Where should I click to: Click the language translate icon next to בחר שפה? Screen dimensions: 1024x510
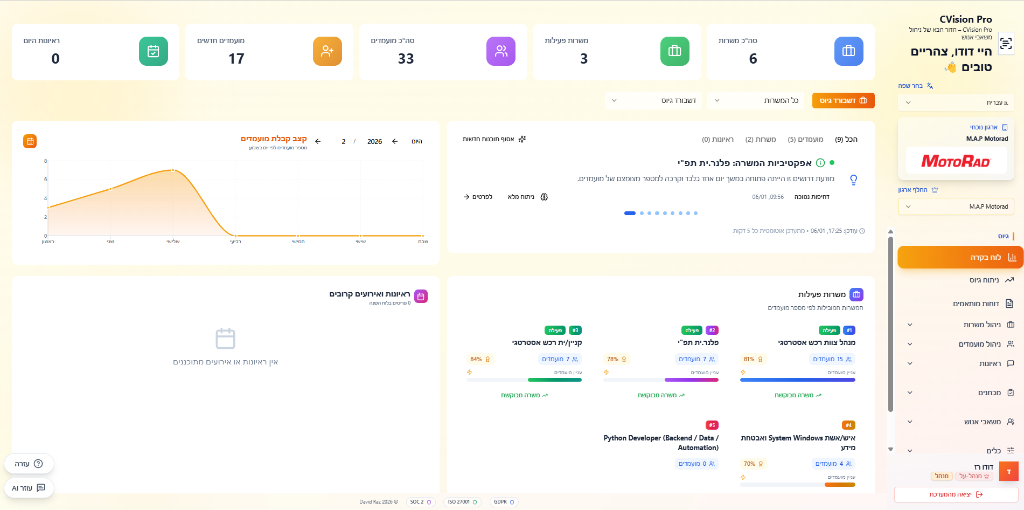[x=930, y=86]
